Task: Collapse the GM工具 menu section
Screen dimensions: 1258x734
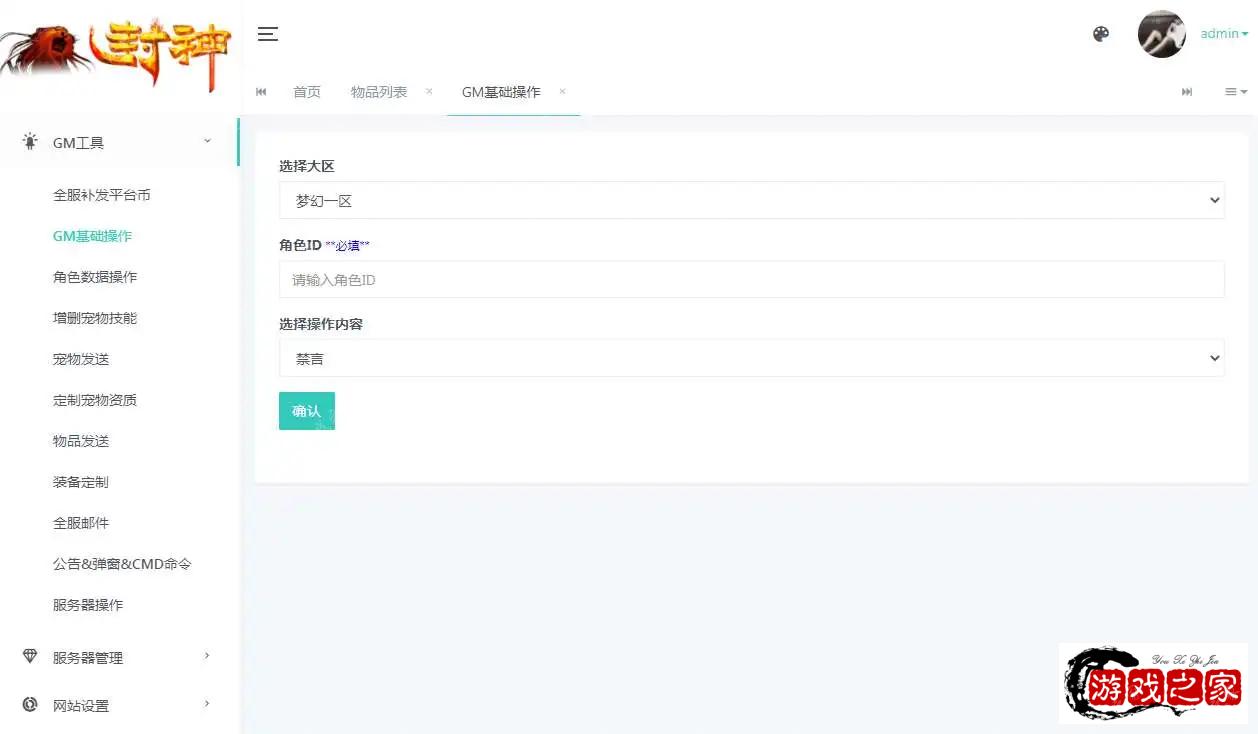Action: (120, 143)
